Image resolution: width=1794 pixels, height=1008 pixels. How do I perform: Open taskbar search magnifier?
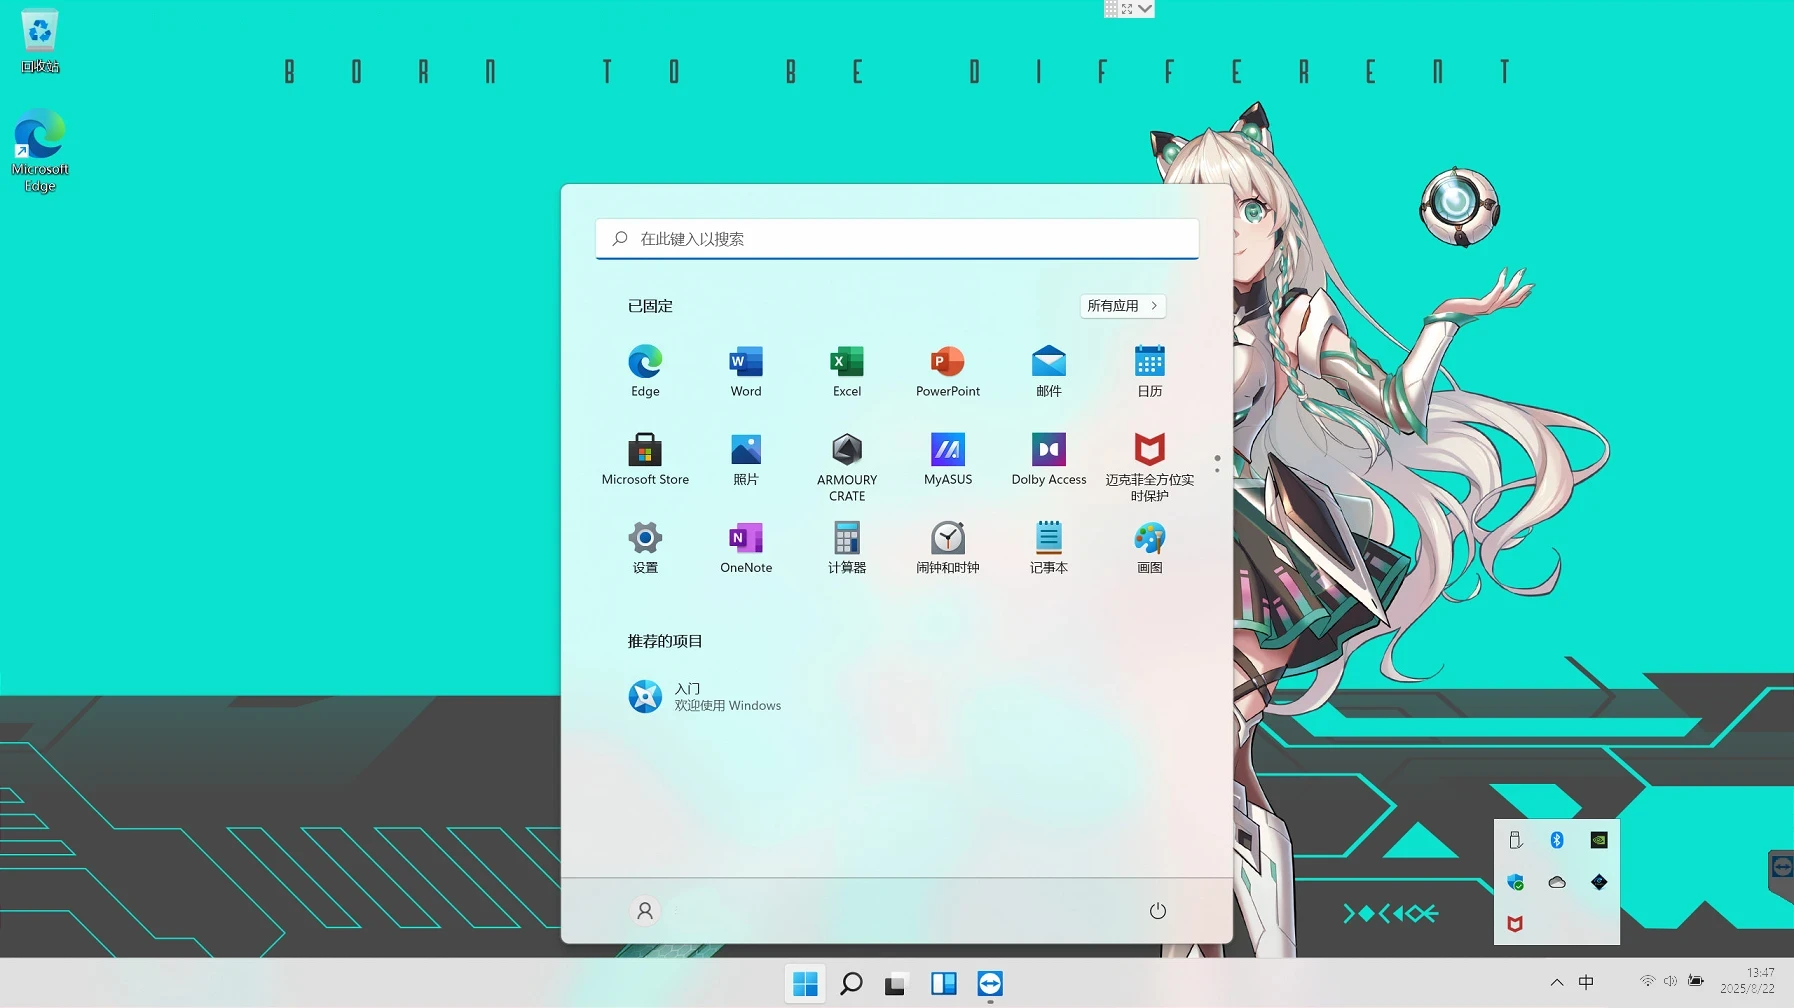(x=852, y=984)
